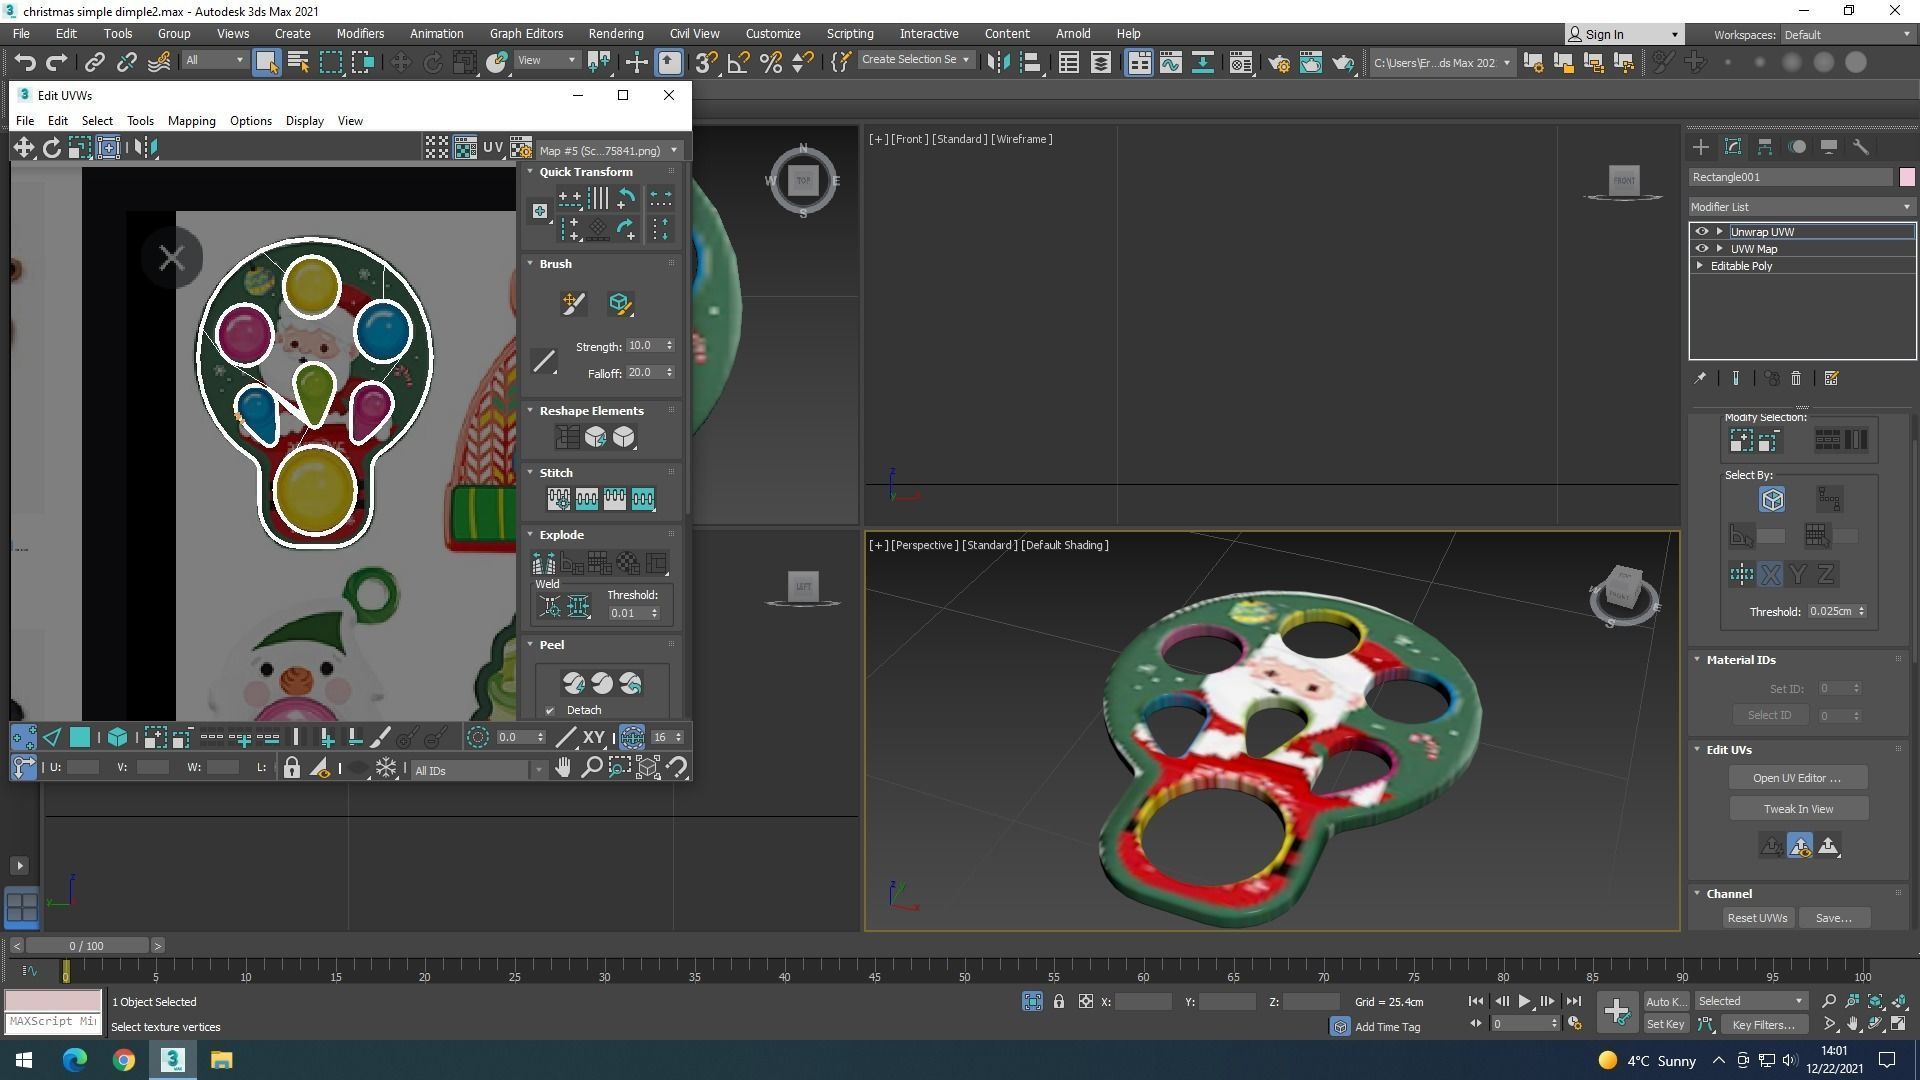Click the Quick Peel icon
The image size is (1920, 1080).
click(574, 684)
